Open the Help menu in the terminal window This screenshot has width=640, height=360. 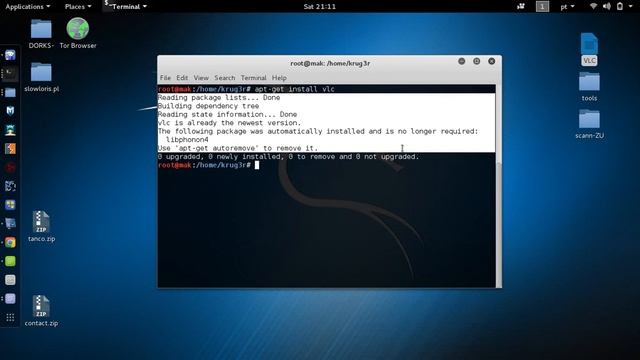point(279,78)
